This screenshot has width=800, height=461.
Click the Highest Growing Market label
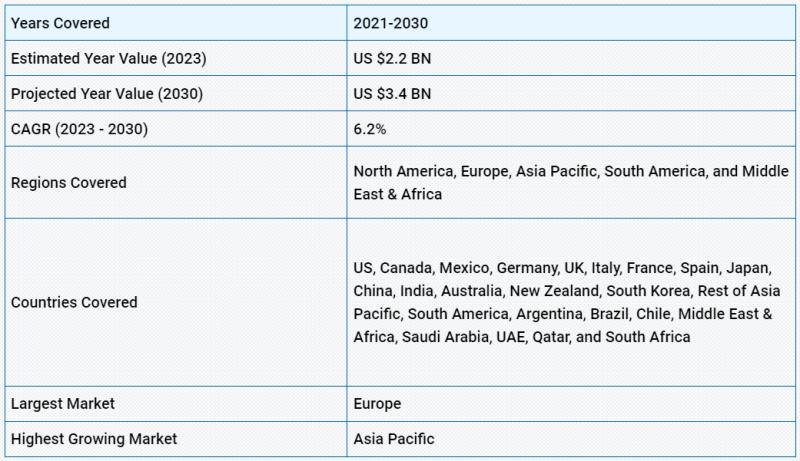94,439
